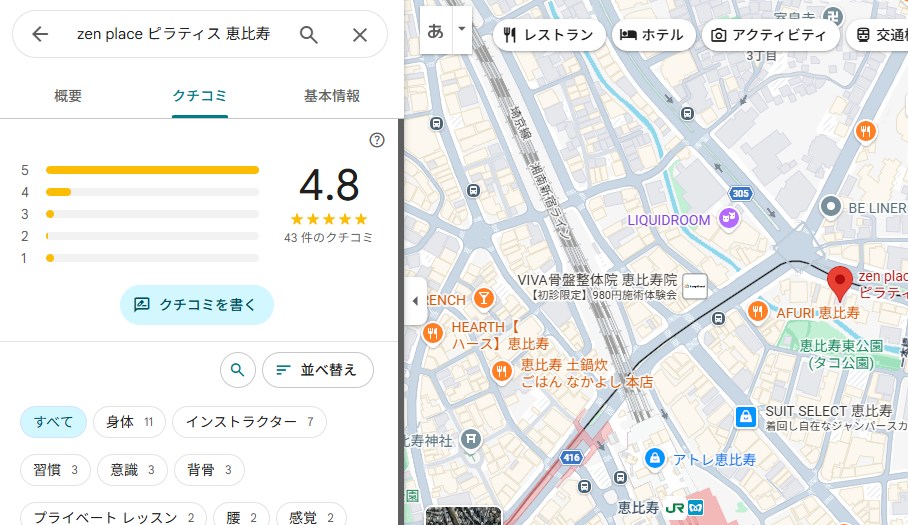This screenshot has height=525, width=908.
Task: Select the すべて review filter chip
Action: [54, 422]
